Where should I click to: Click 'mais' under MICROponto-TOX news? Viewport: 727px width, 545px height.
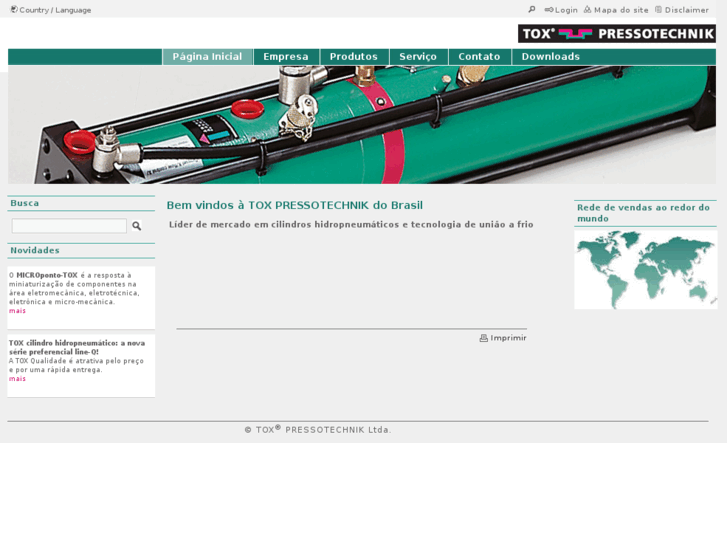click(x=17, y=311)
